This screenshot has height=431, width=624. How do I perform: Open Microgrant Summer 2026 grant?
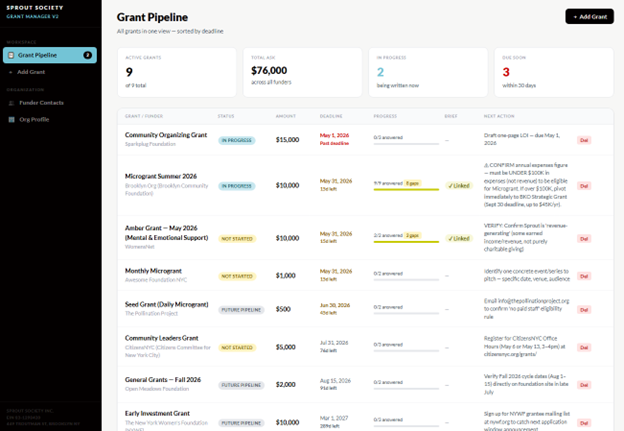(x=161, y=176)
